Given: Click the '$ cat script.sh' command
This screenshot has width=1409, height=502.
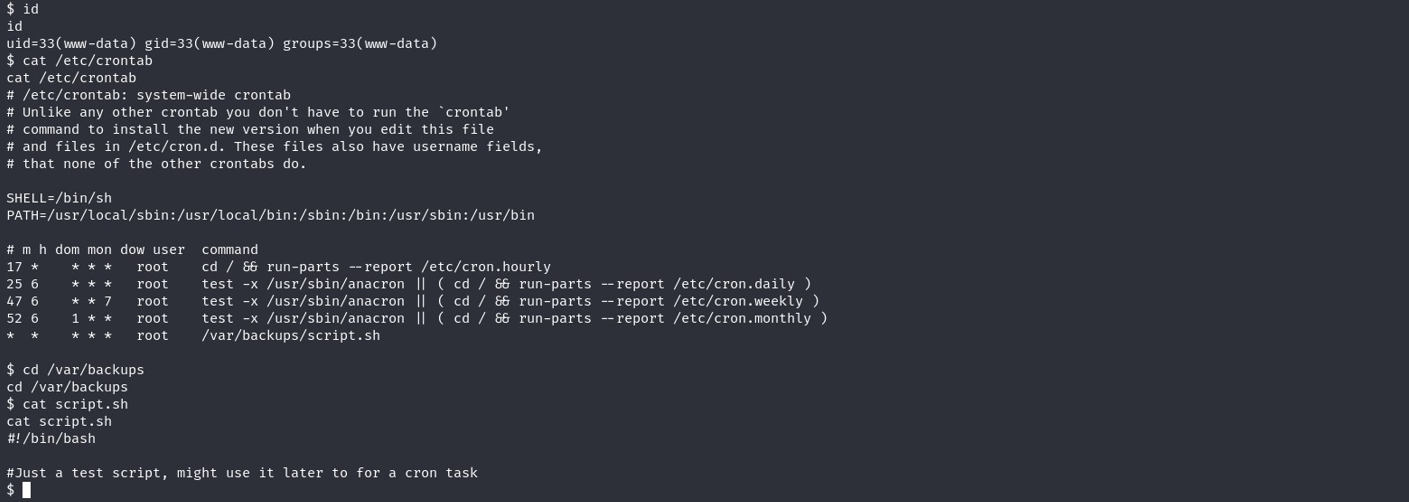Looking at the screenshot, I should tap(67, 404).
